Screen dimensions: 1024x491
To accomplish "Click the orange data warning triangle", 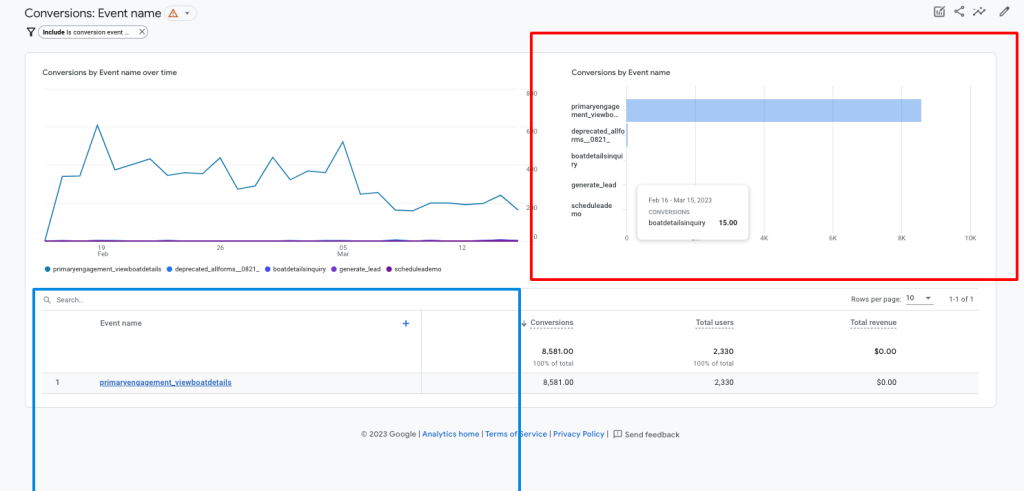I will 173,13.
